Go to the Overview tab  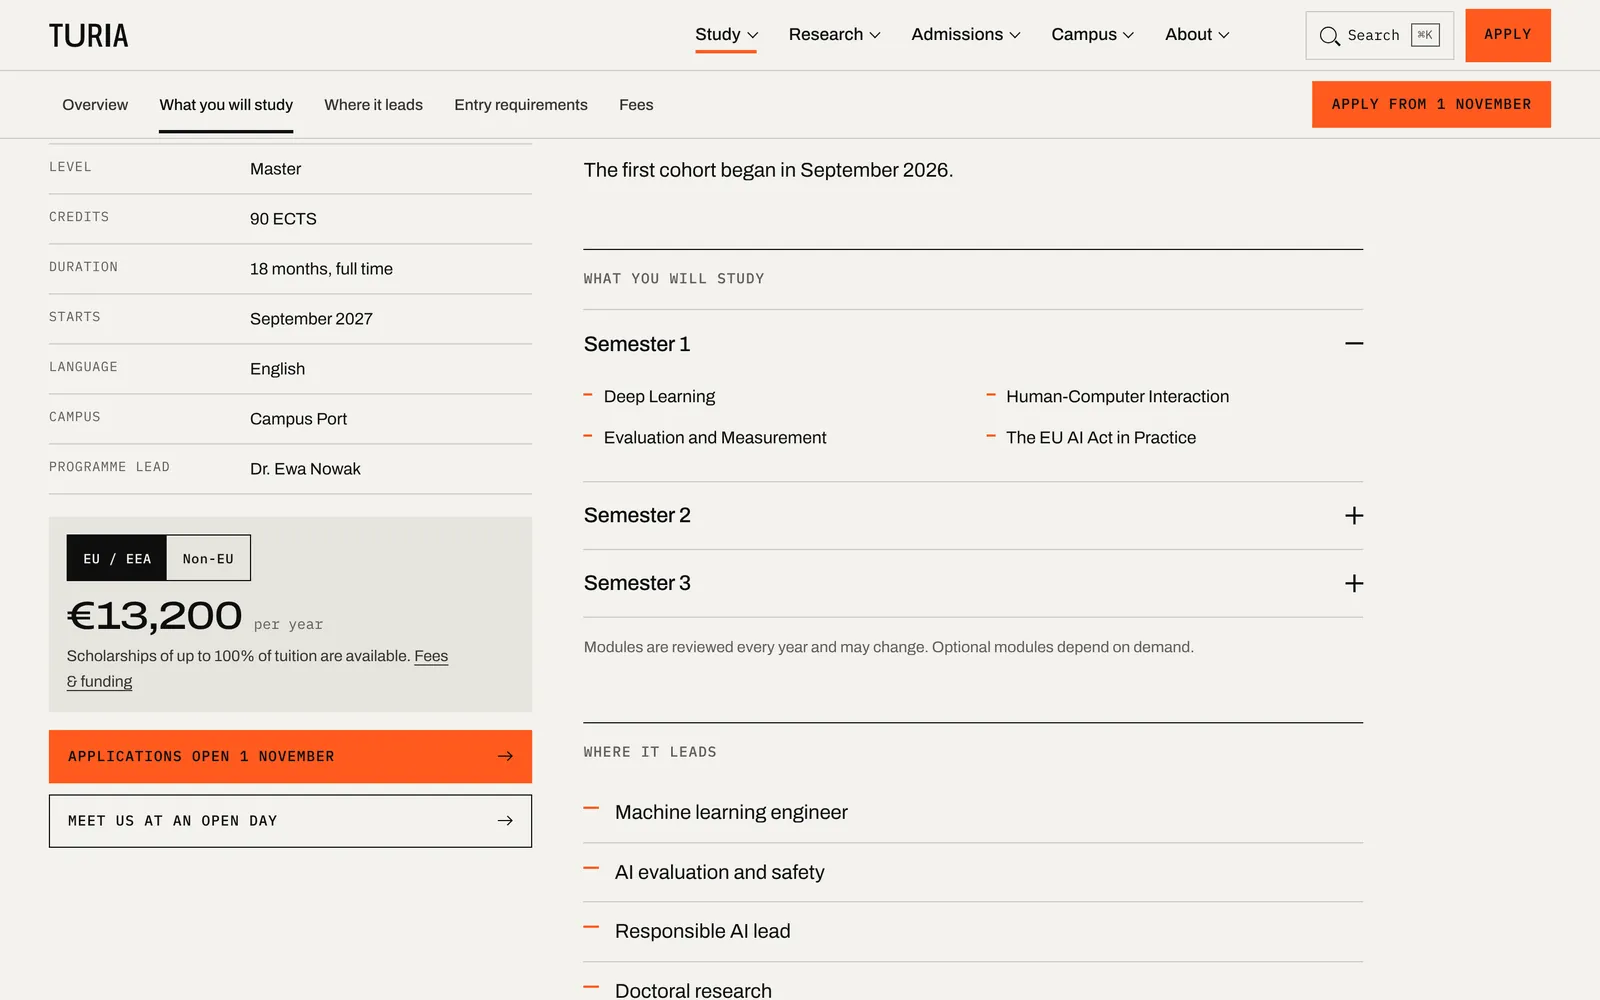pyautogui.click(x=95, y=105)
